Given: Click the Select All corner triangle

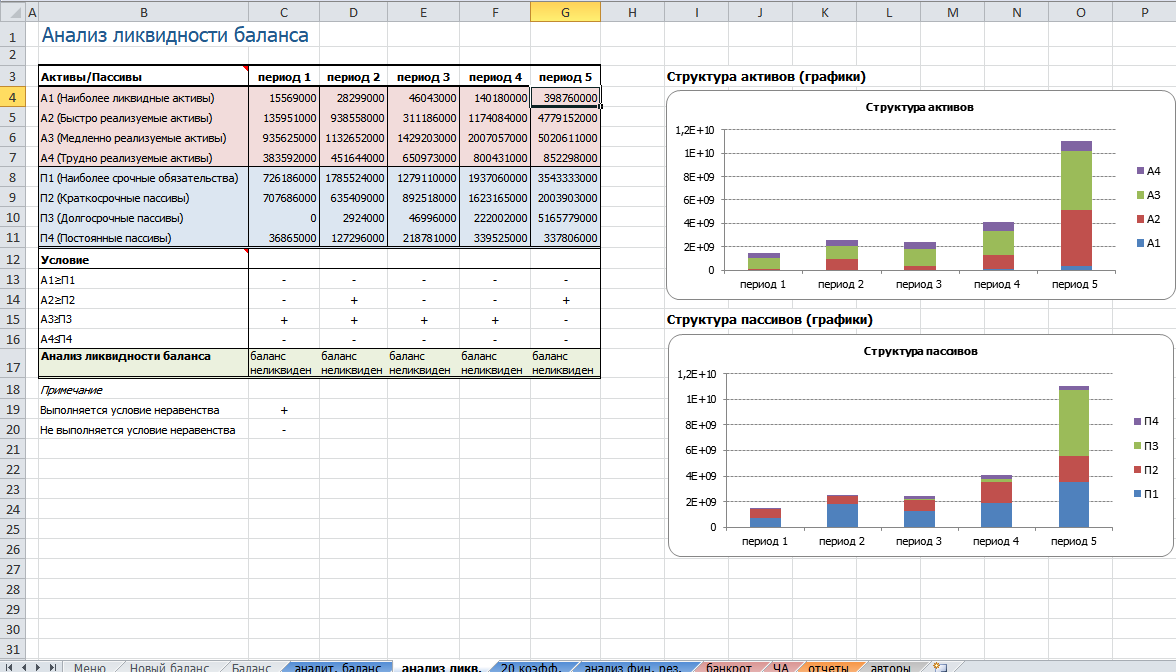Looking at the screenshot, I should (13, 12).
